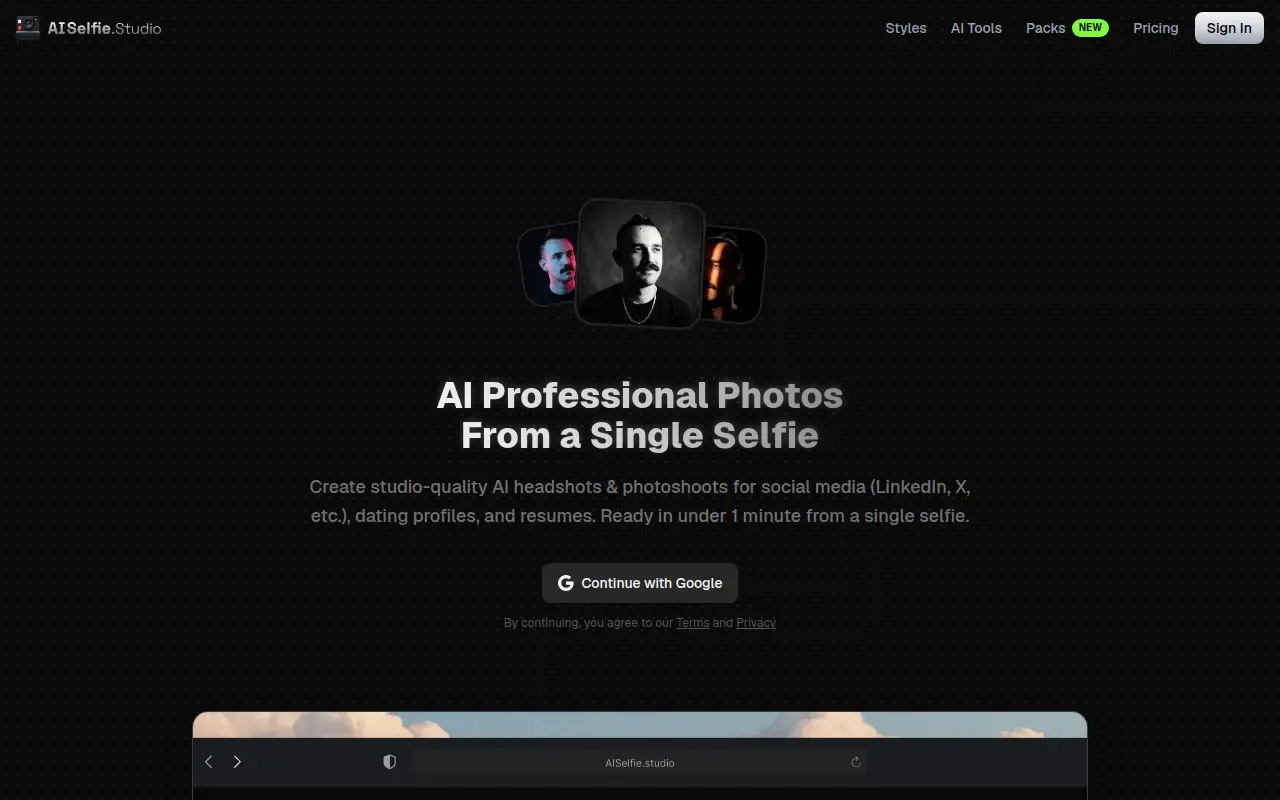
Task: Open the Packs menu item
Action: (x=1045, y=28)
